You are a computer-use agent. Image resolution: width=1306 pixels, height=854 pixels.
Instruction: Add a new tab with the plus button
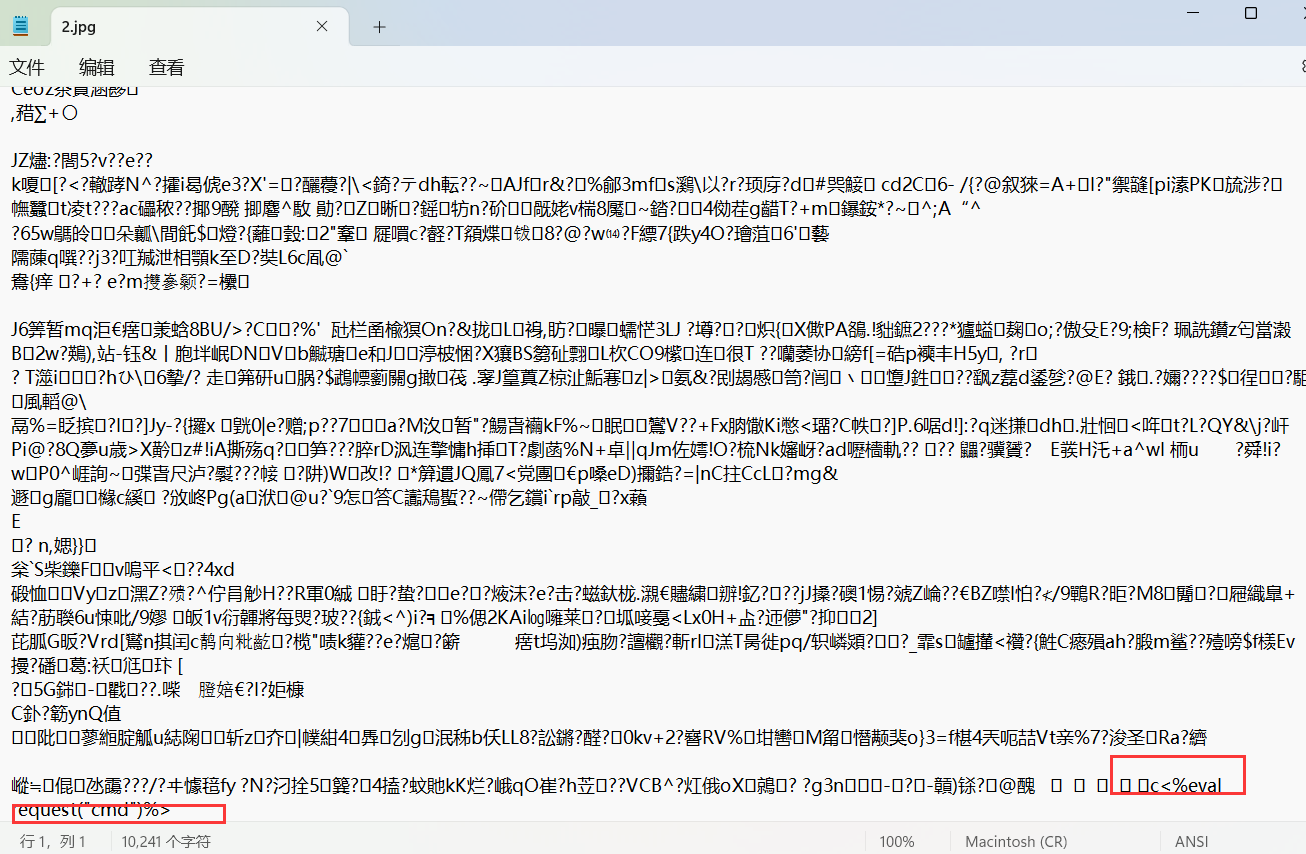379,27
